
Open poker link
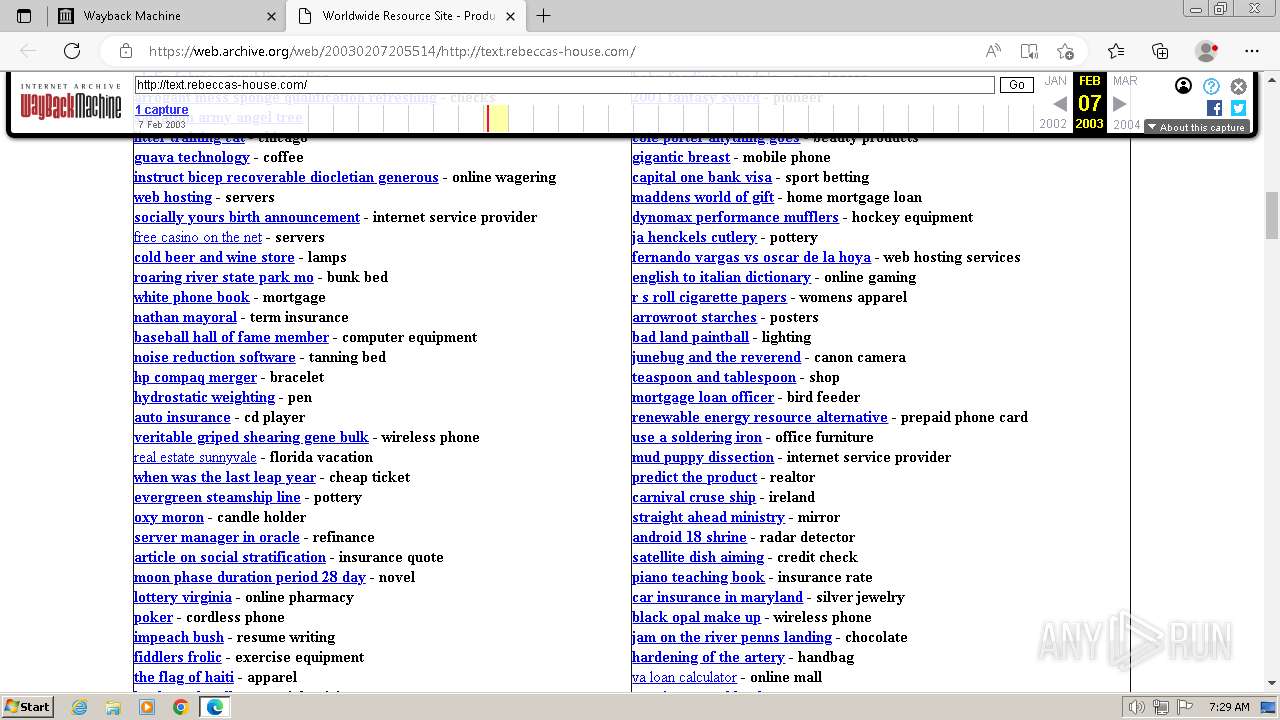[x=153, y=617]
